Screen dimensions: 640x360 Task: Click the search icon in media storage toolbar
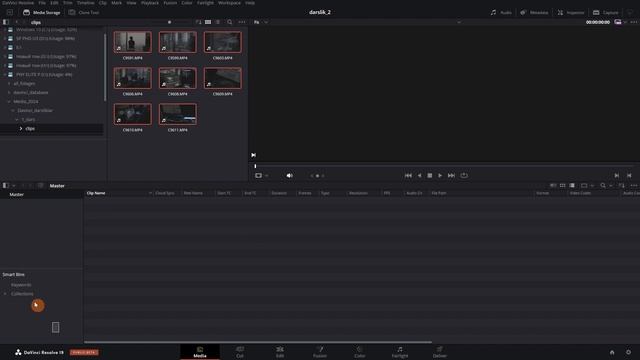tap(230, 22)
